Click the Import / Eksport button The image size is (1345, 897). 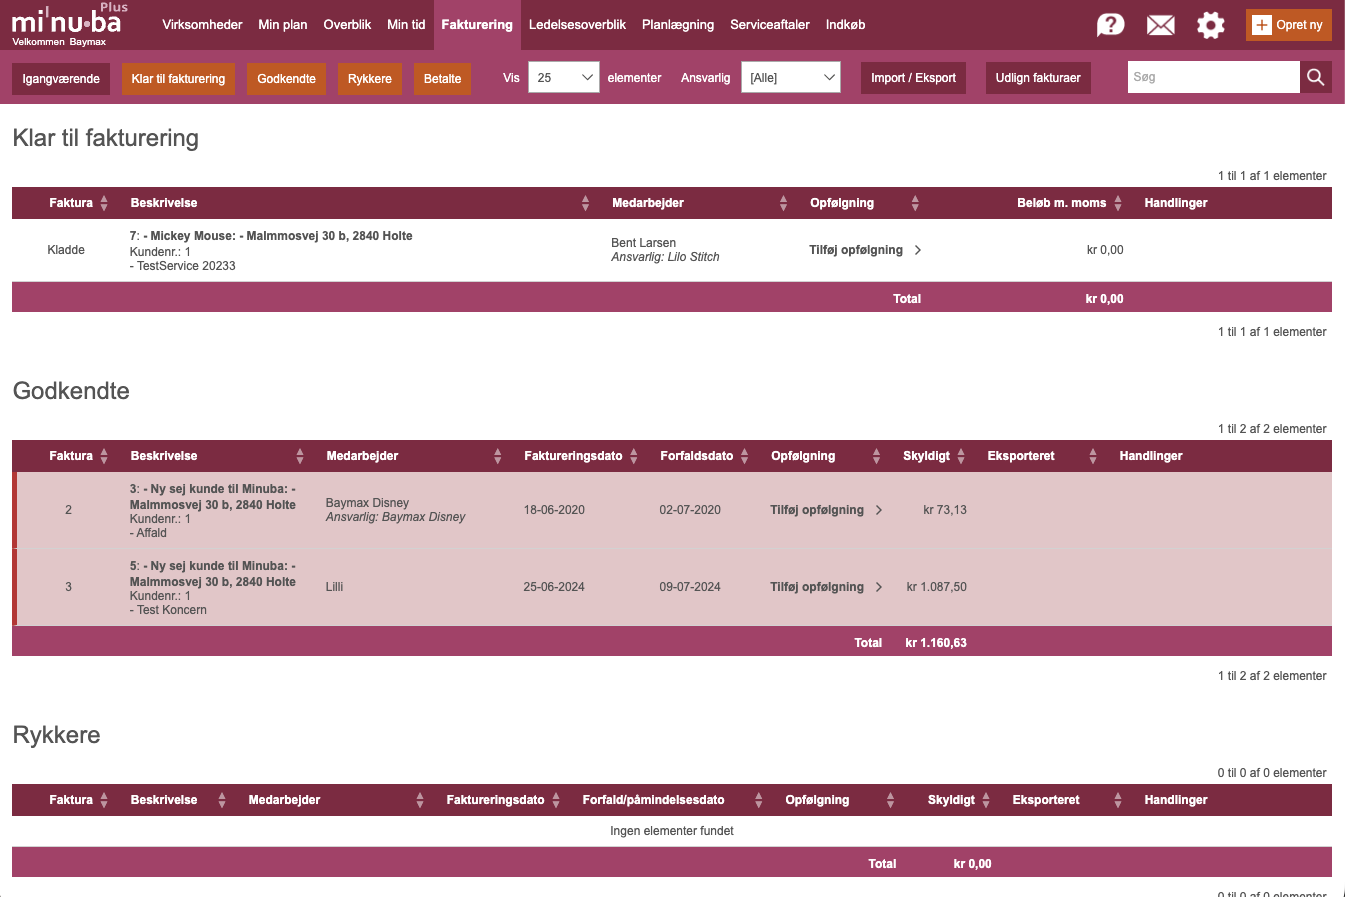(x=913, y=78)
